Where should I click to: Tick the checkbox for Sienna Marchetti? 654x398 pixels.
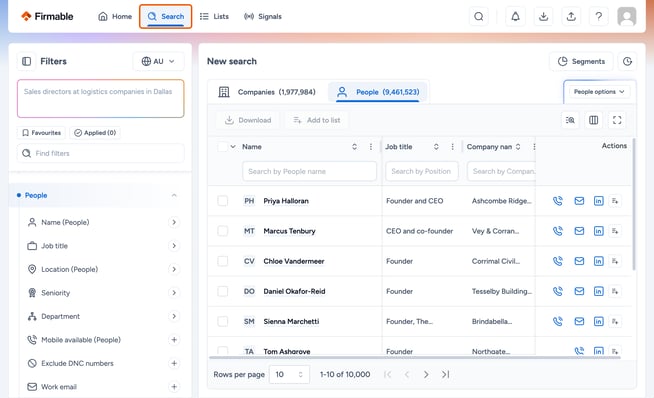(x=223, y=321)
